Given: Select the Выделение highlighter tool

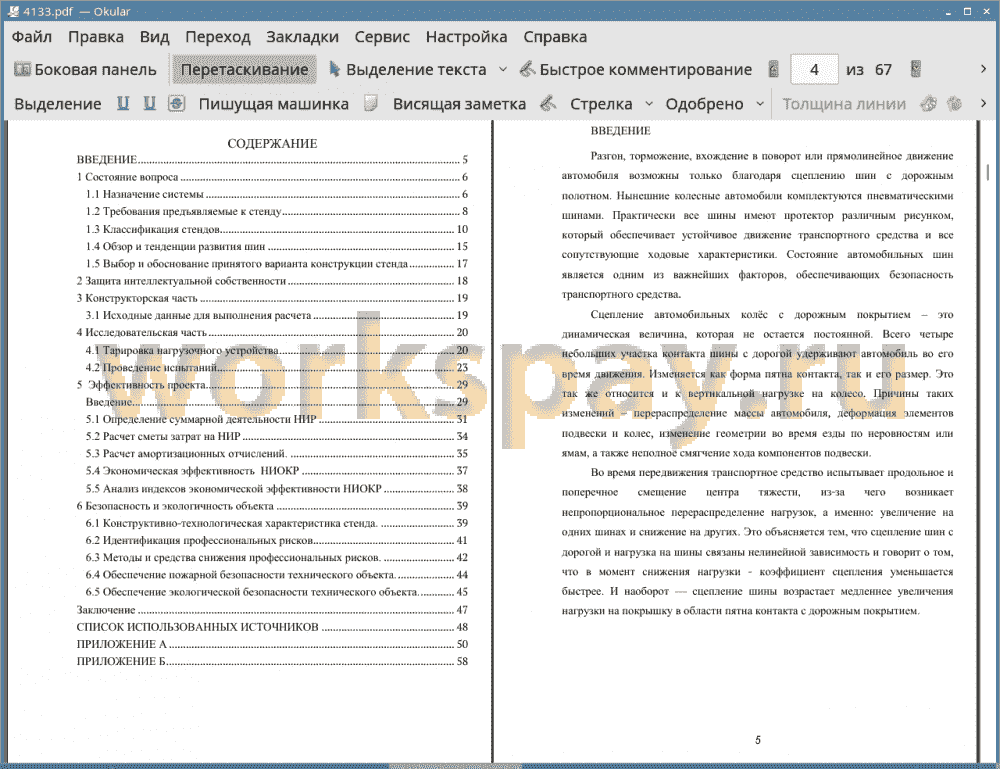Looking at the screenshot, I should 57,104.
